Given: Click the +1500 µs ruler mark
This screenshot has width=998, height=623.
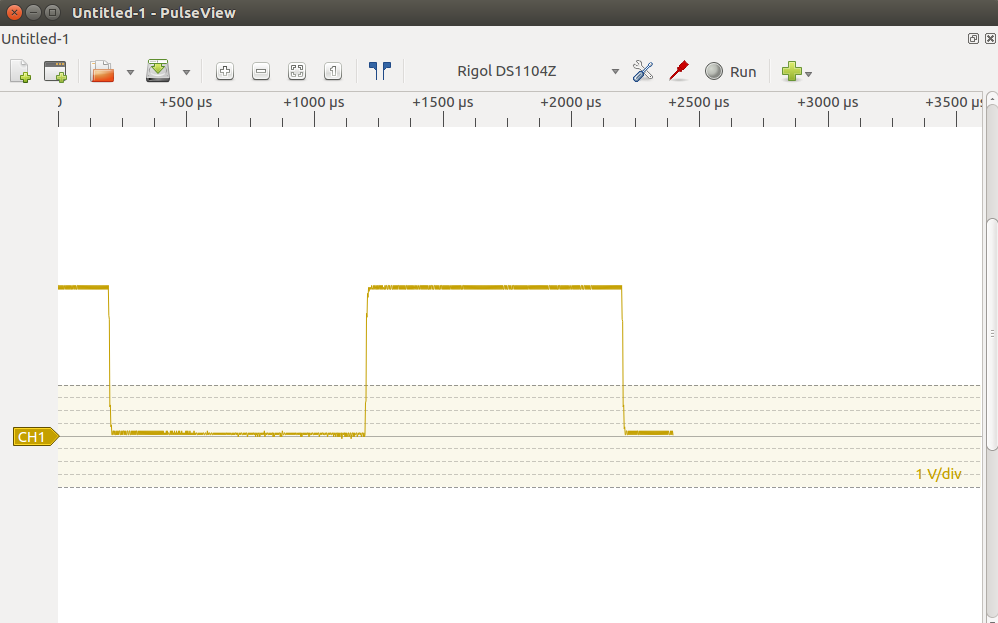Looking at the screenshot, I should [x=442, y=102].
